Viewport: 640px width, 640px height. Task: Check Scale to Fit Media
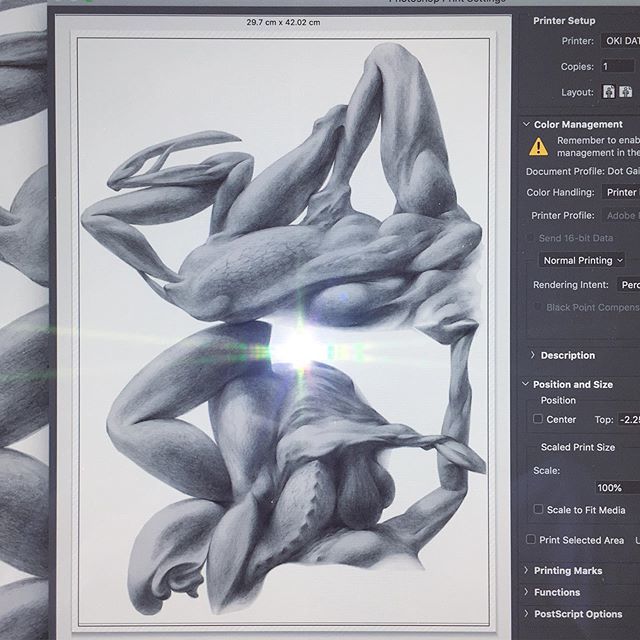tap(538, 509)
